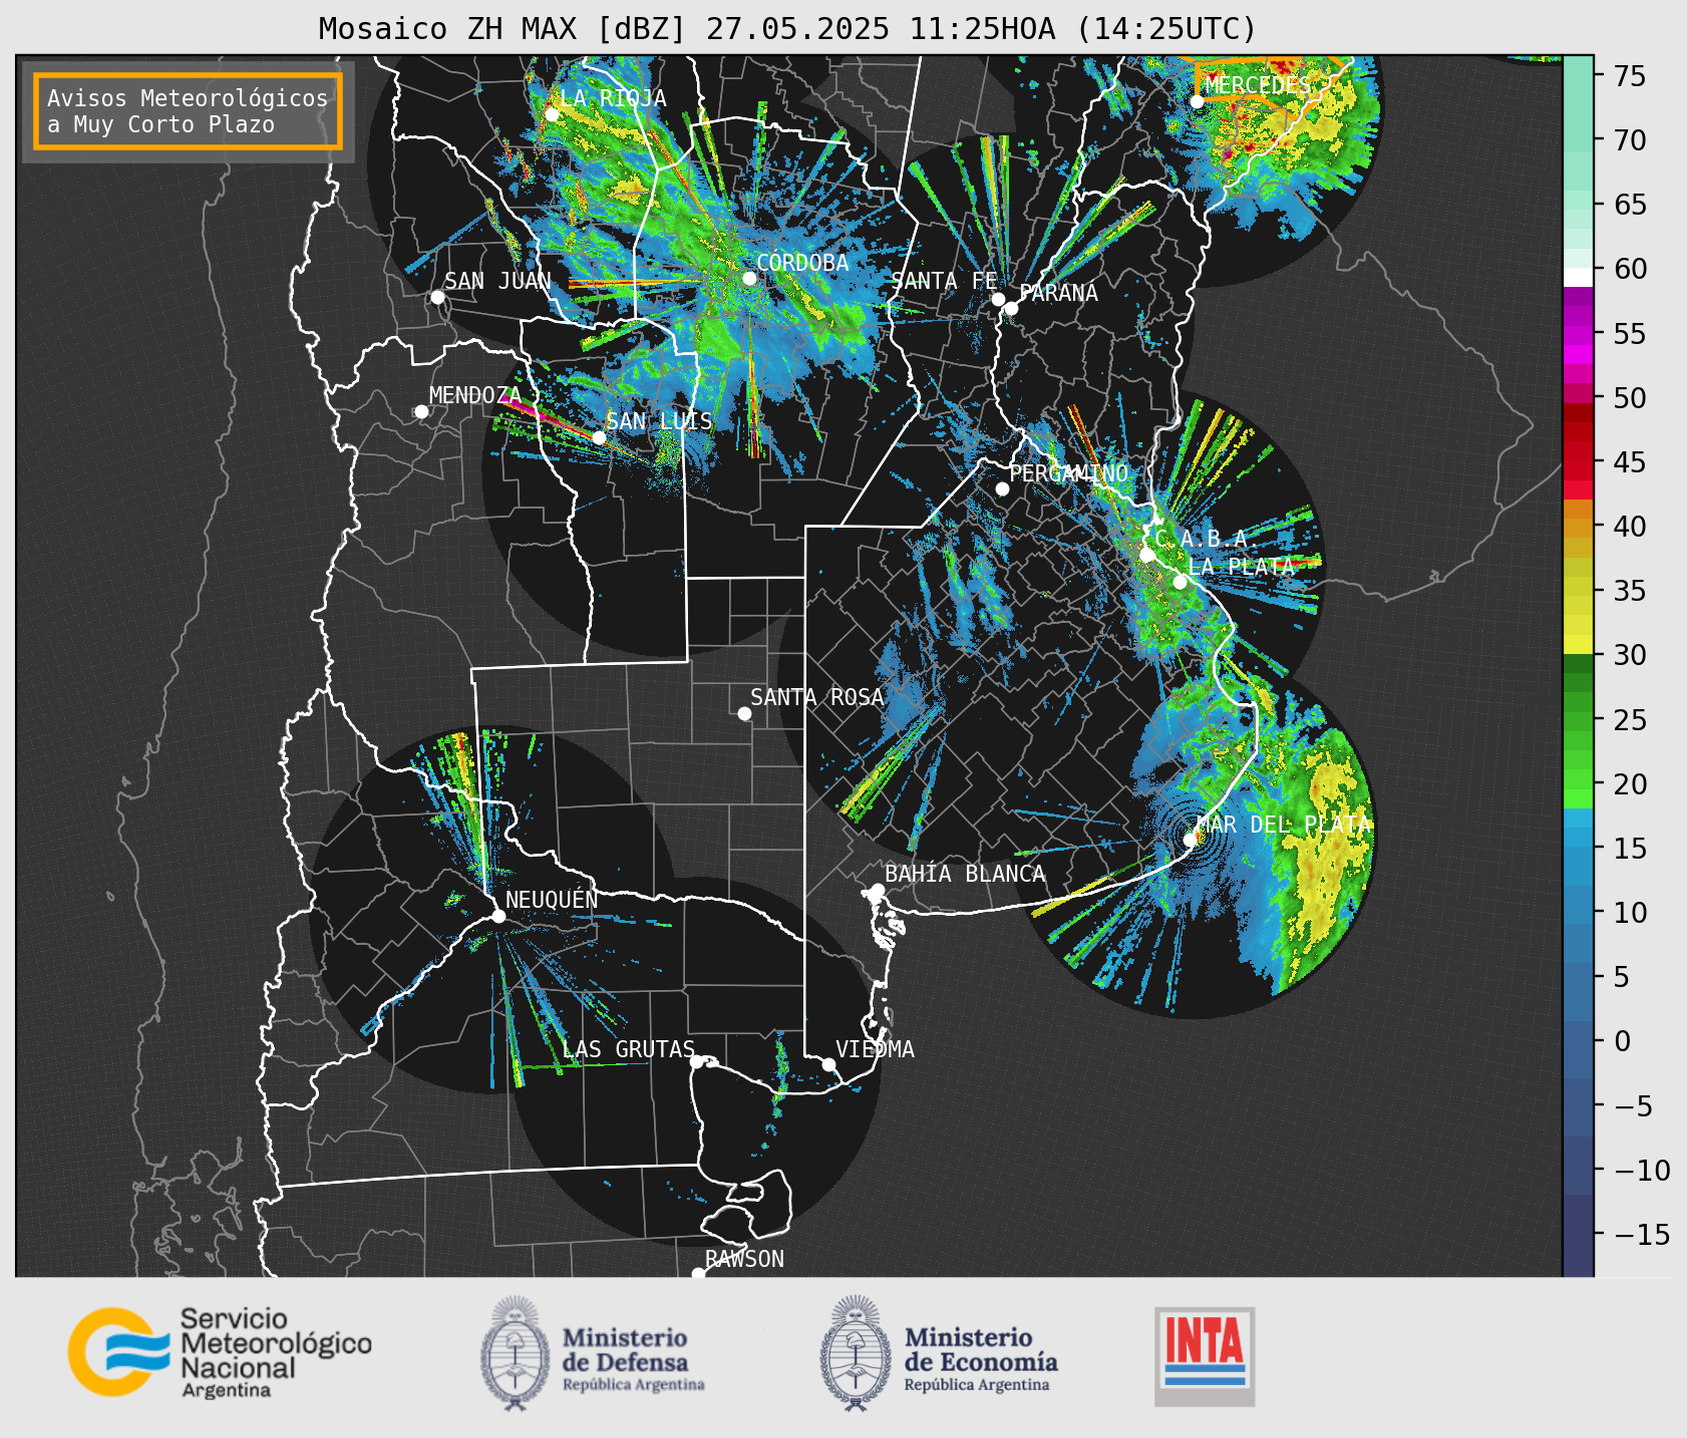The height and width of the screenshot is (1438, 1687).
Task: Select the Rawson city marker
Action: pyautogui.click(x=698, y=1274)
